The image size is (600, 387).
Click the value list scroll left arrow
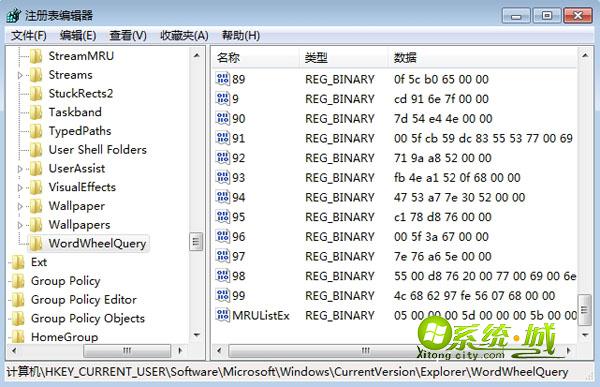click(220, 351)
